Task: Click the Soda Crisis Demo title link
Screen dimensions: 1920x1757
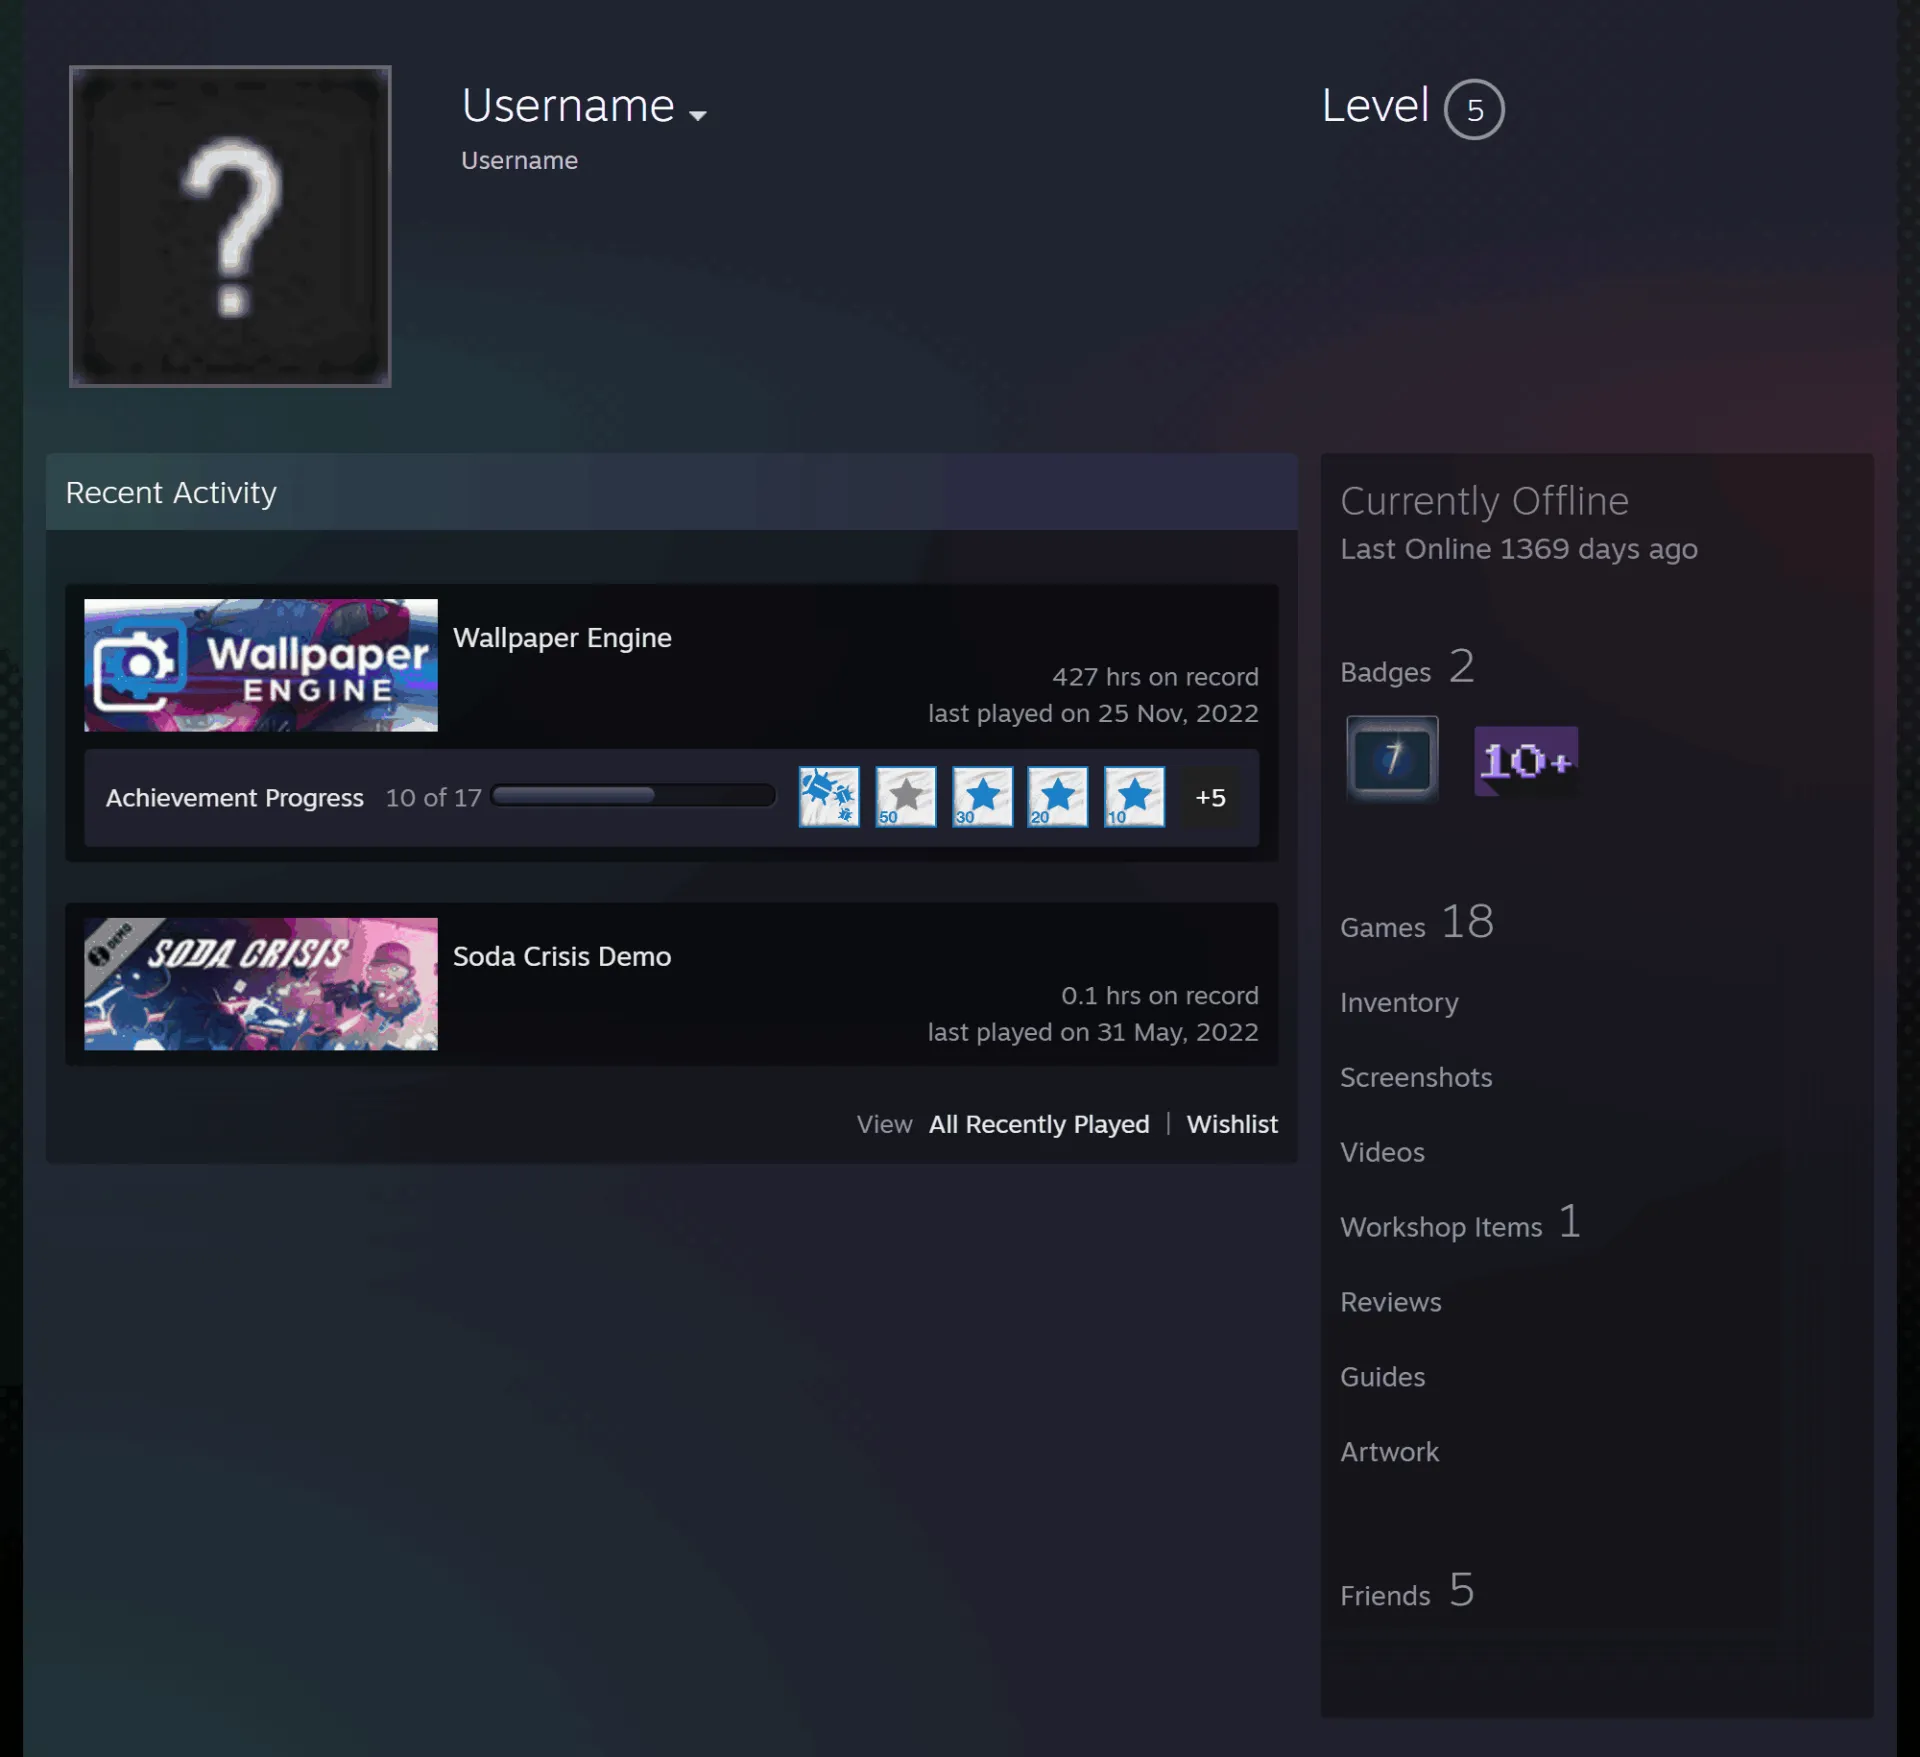Action: (562, 957)
